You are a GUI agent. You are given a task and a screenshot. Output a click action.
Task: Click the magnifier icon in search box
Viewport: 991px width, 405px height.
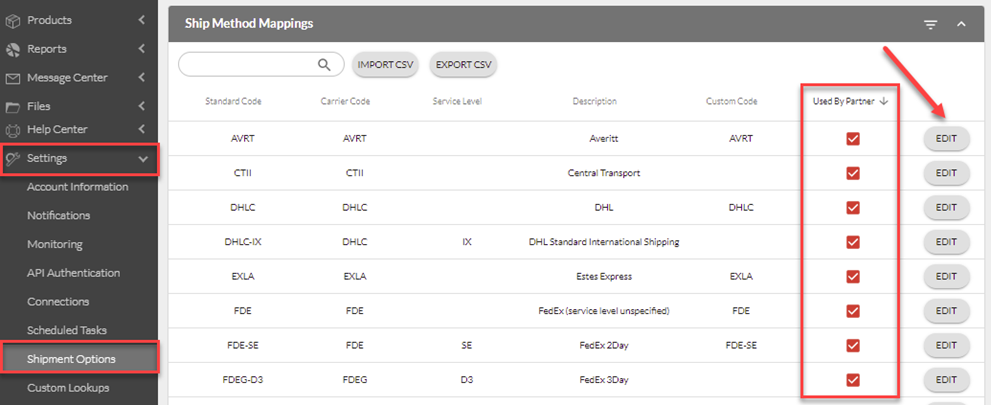pos(324,64)
